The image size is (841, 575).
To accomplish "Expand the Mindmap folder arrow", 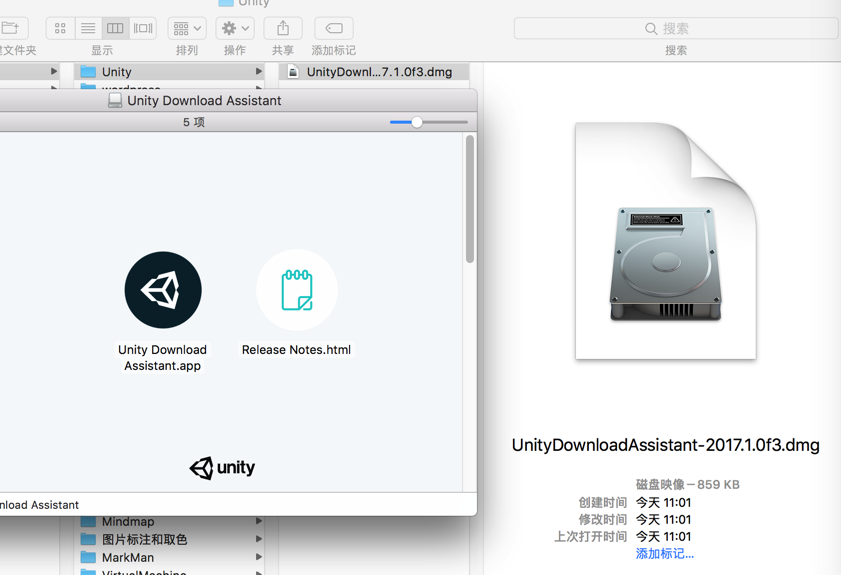I will [259, 521].
